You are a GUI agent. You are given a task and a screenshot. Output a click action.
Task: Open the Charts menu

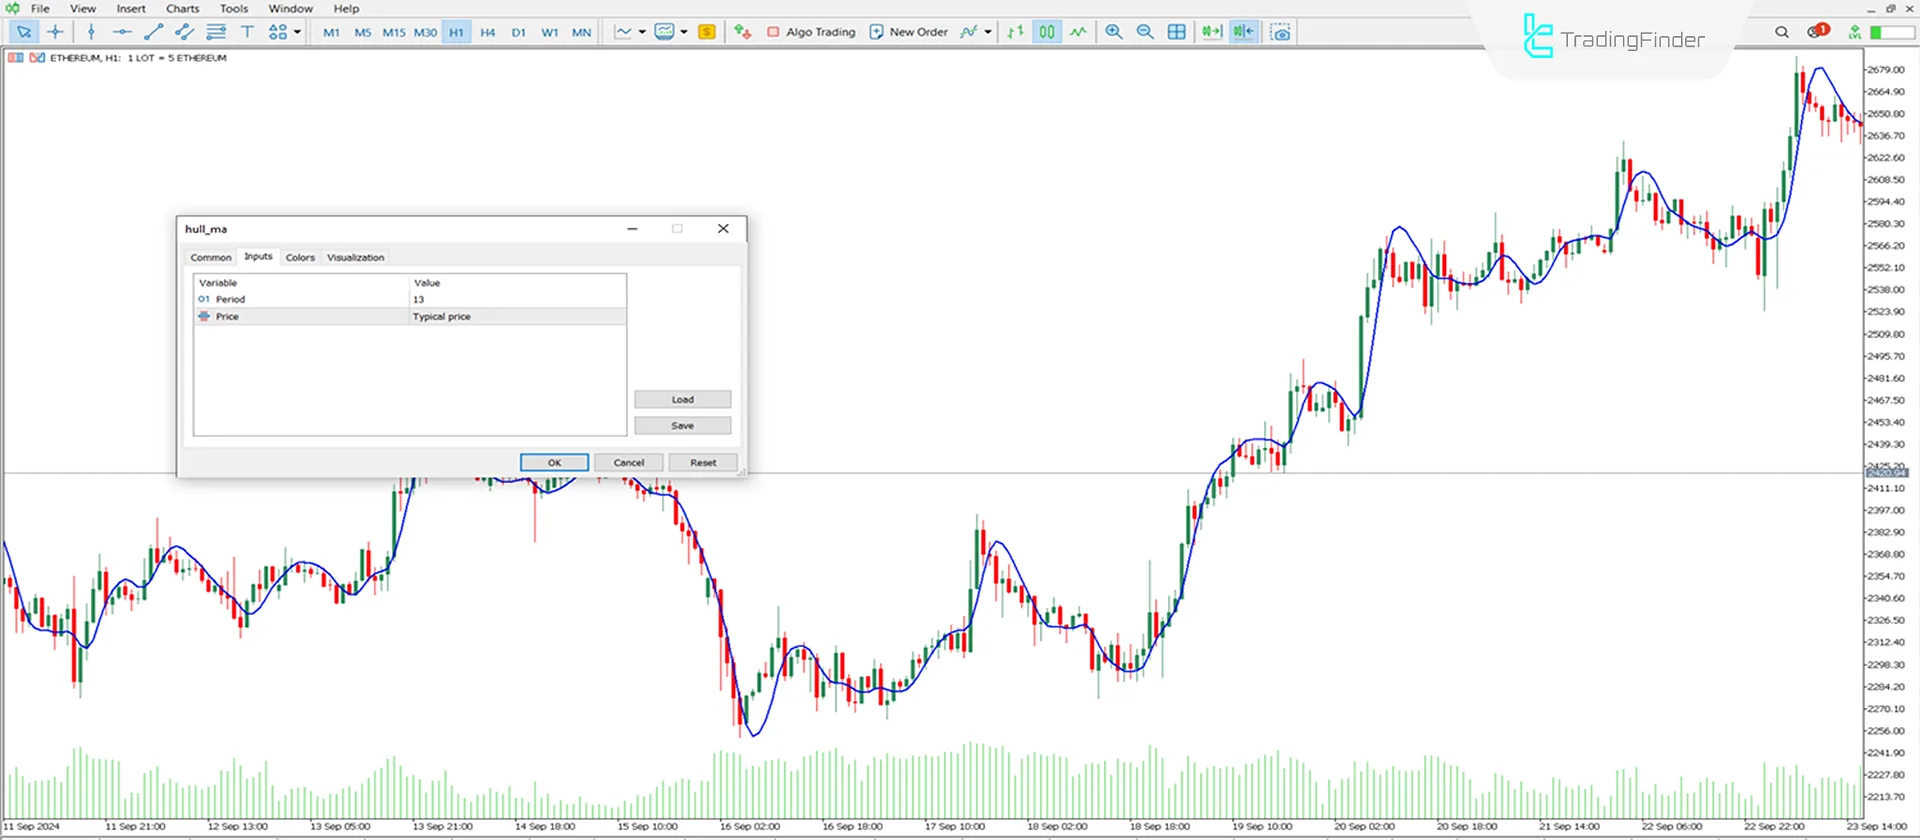182,8
